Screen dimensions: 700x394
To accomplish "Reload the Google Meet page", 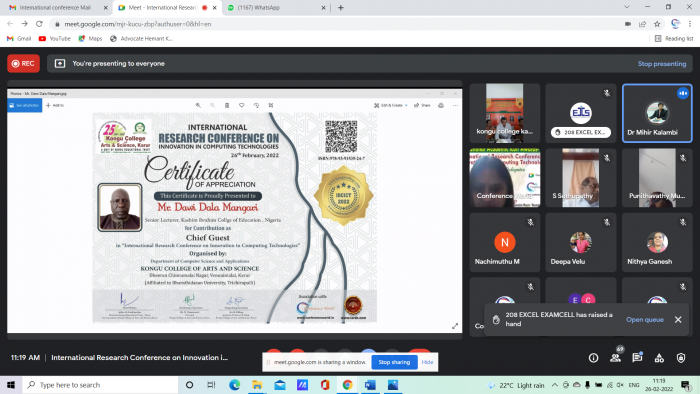I will (x=39, y=24).
